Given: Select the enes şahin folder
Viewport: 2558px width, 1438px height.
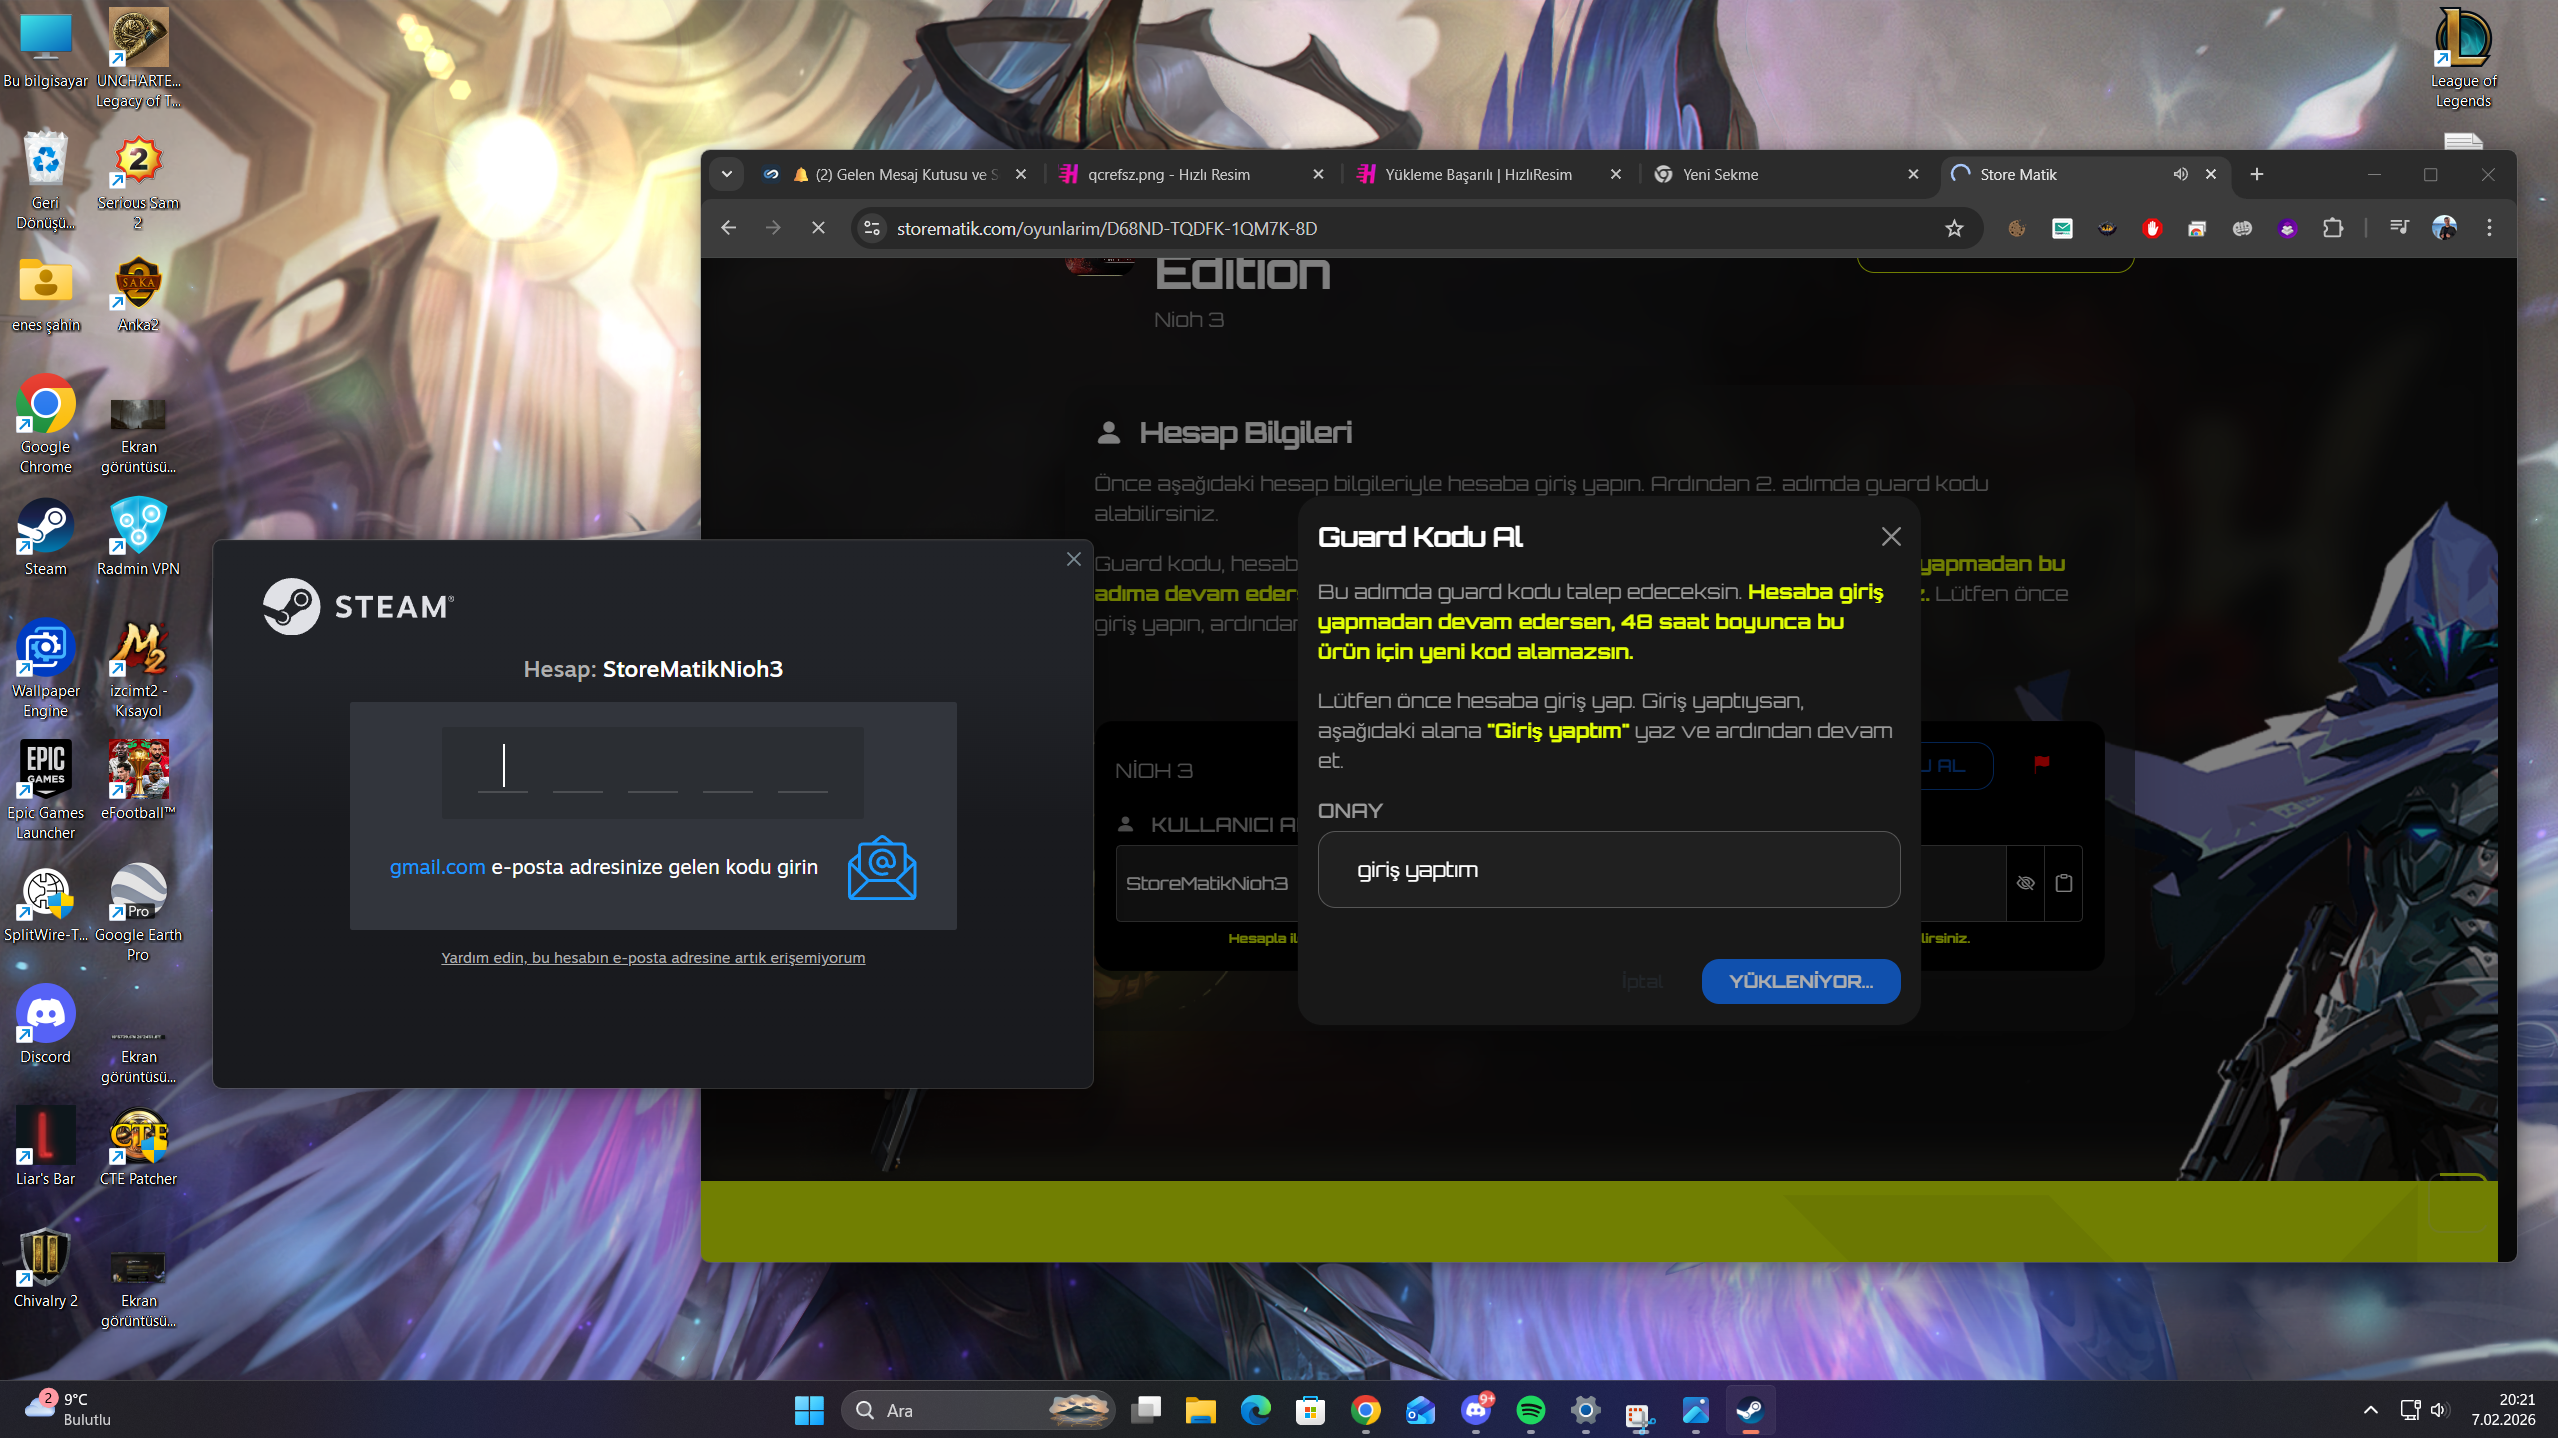Looking at the screenshot, I should point(45,295).
